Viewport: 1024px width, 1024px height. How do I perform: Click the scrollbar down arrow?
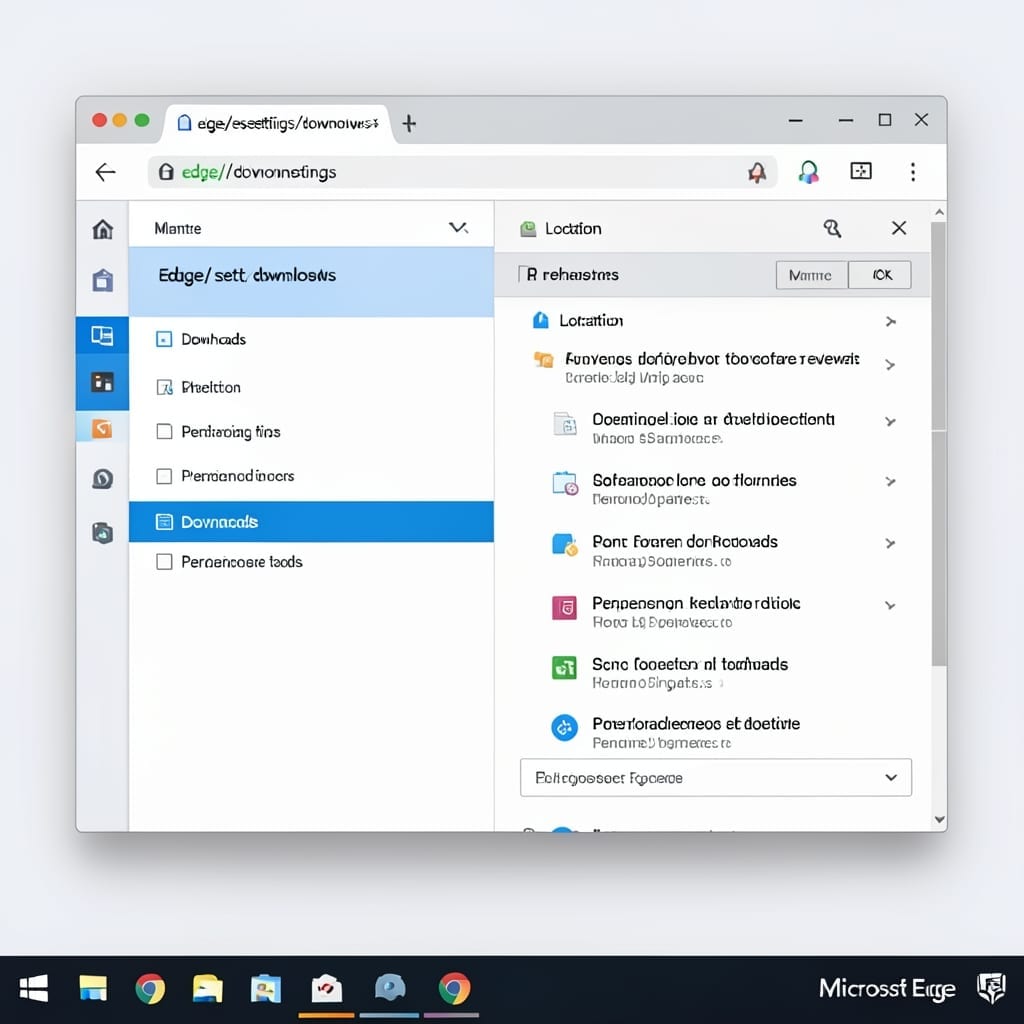click(x=939, y=820)
